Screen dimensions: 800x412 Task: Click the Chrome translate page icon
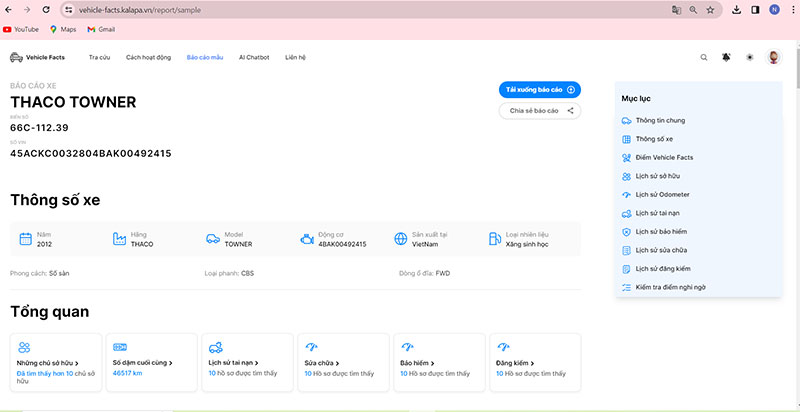[677, 10]
